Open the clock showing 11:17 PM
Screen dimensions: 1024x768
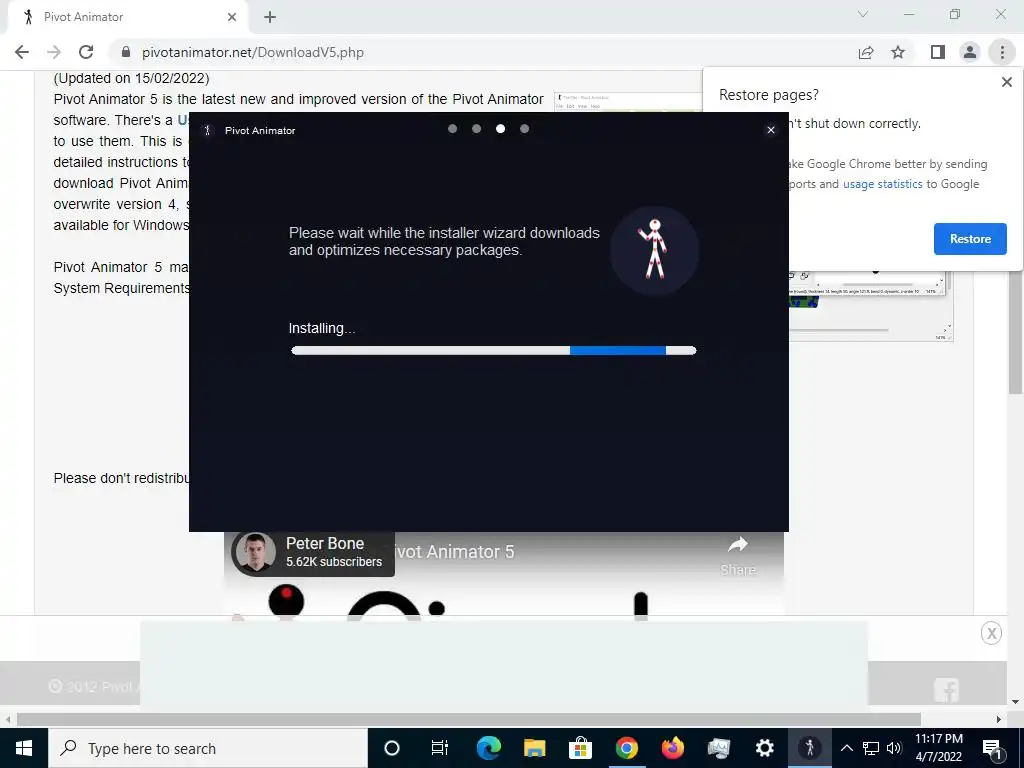(x=938, y=748)
